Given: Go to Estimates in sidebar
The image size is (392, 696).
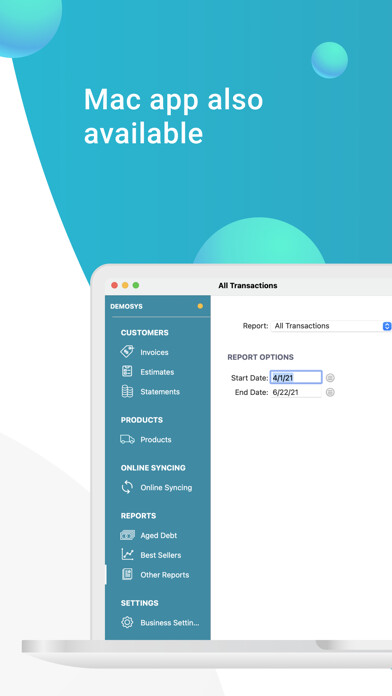Looking at the screenshot, I should click(157, 372).
